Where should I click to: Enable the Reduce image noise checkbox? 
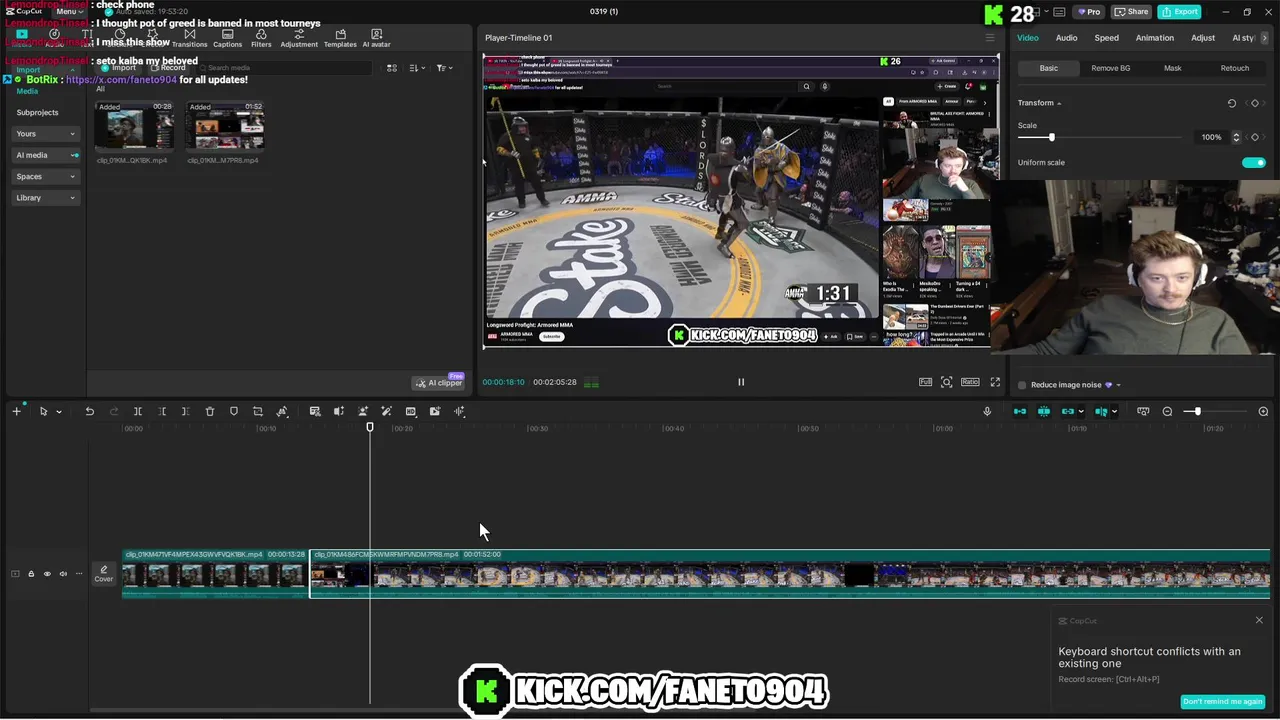click(1022, 385)
